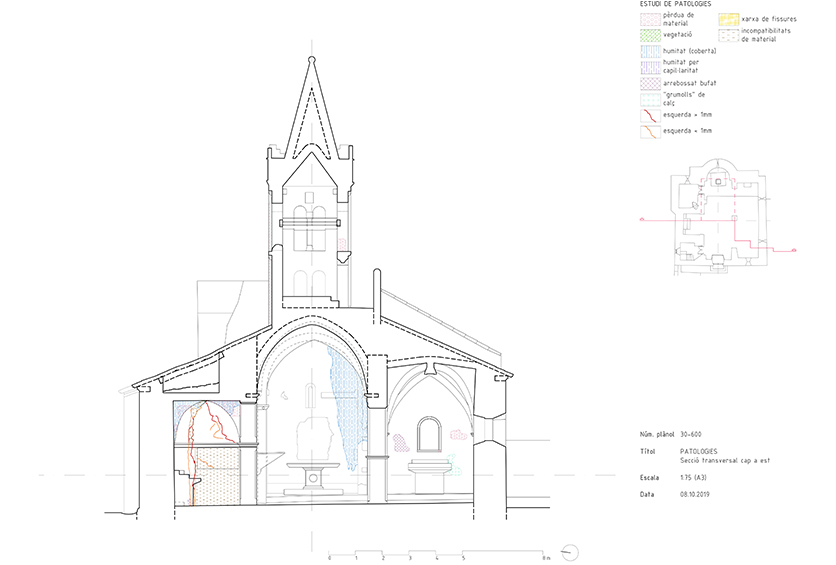Click the bell tower spire tip
The image size is (836, 565).
(x=311, y=58)
